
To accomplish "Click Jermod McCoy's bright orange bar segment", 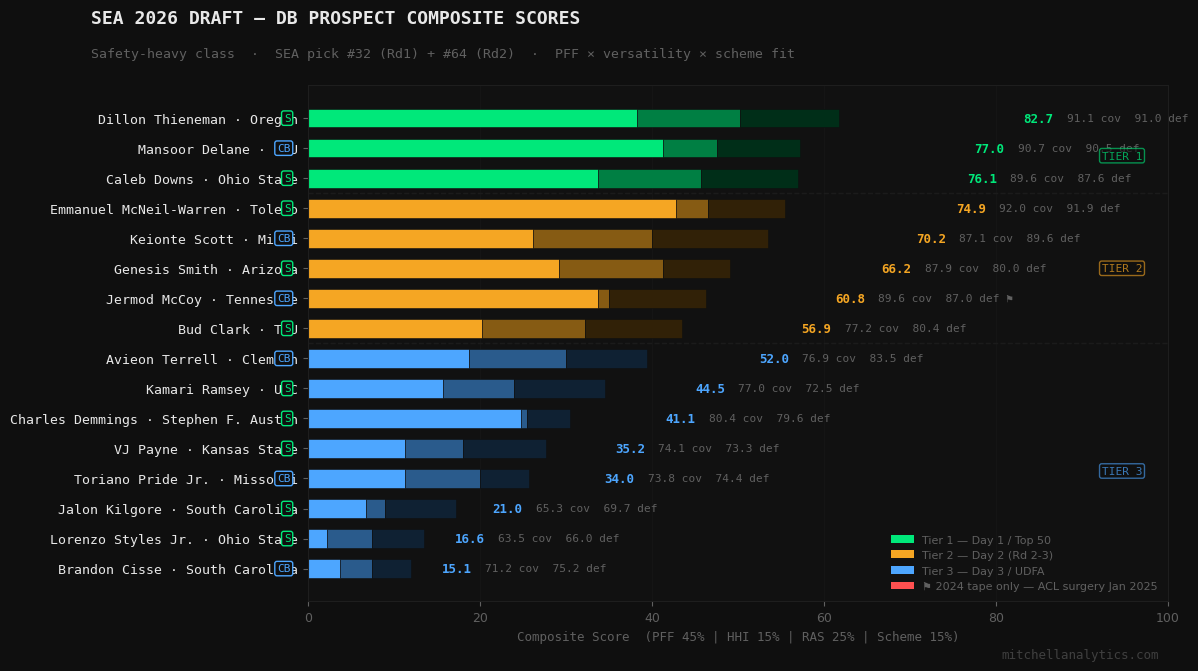I will 453,299.
